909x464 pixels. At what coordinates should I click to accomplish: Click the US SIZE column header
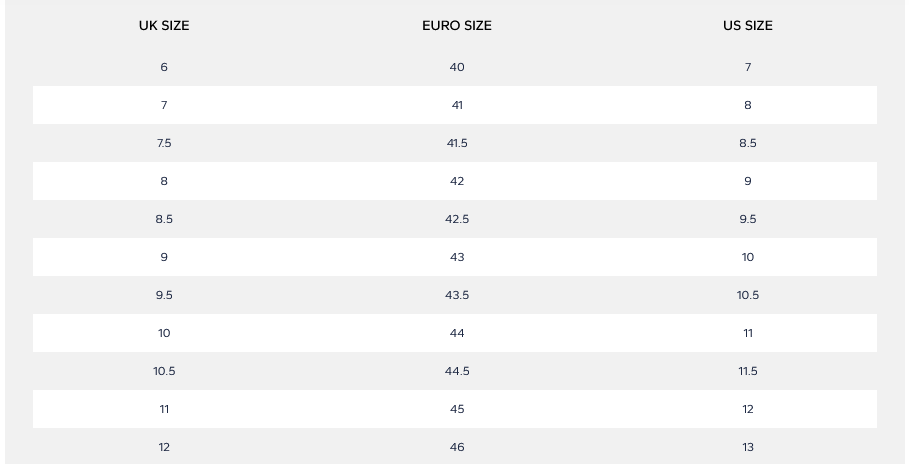(x=748, y=26)
